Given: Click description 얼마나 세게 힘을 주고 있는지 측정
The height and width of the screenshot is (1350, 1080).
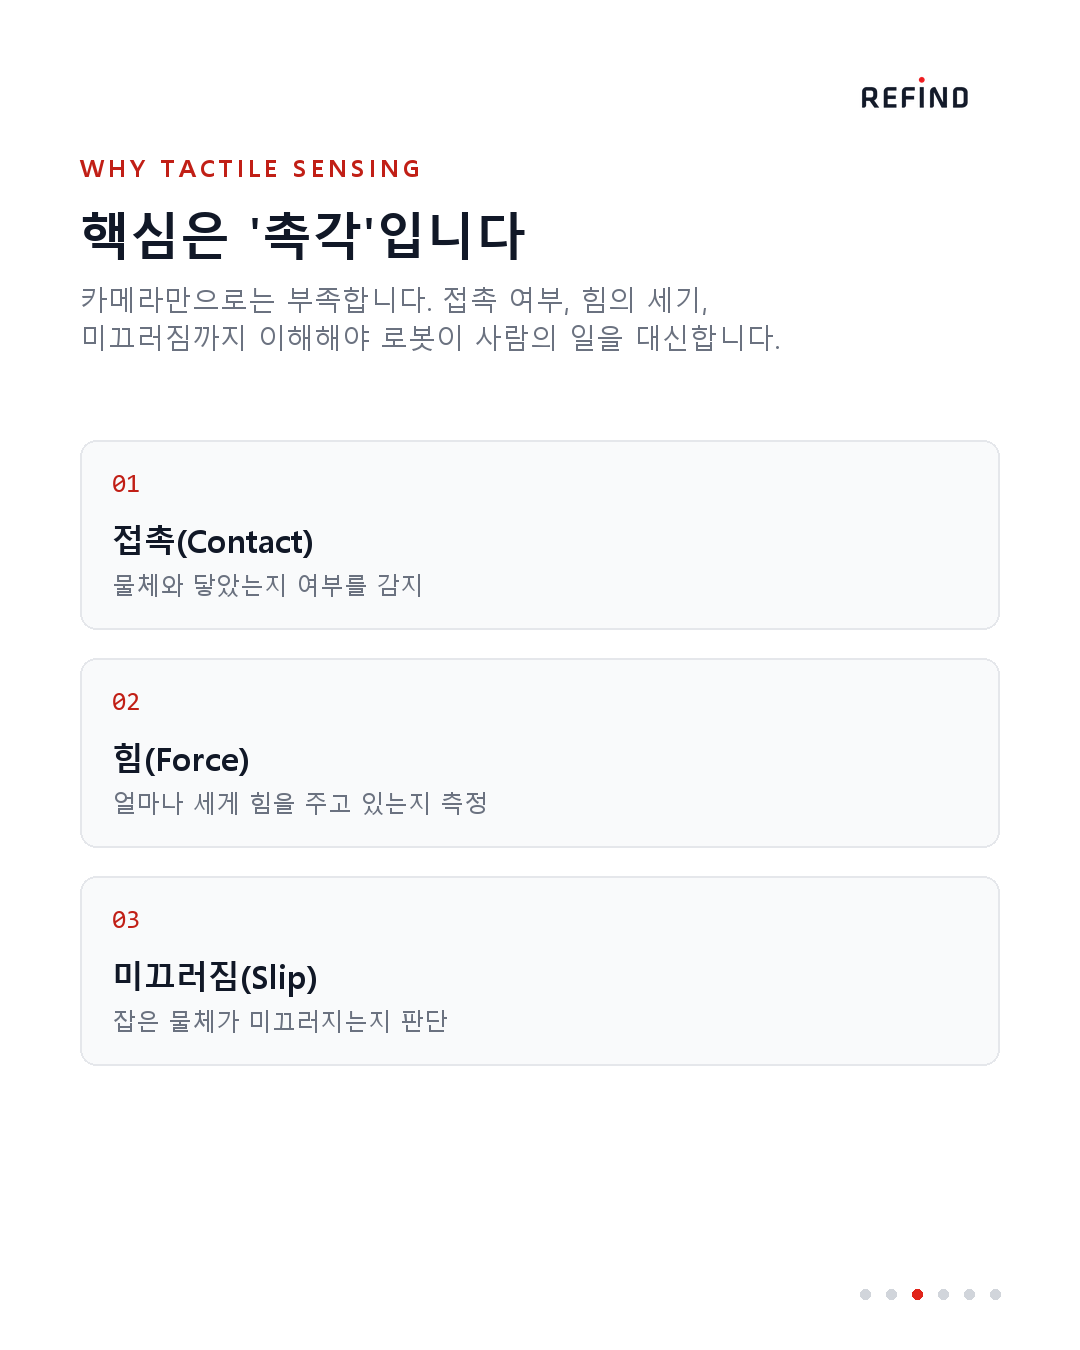Looking at the screenshot, I should (300, 803).
